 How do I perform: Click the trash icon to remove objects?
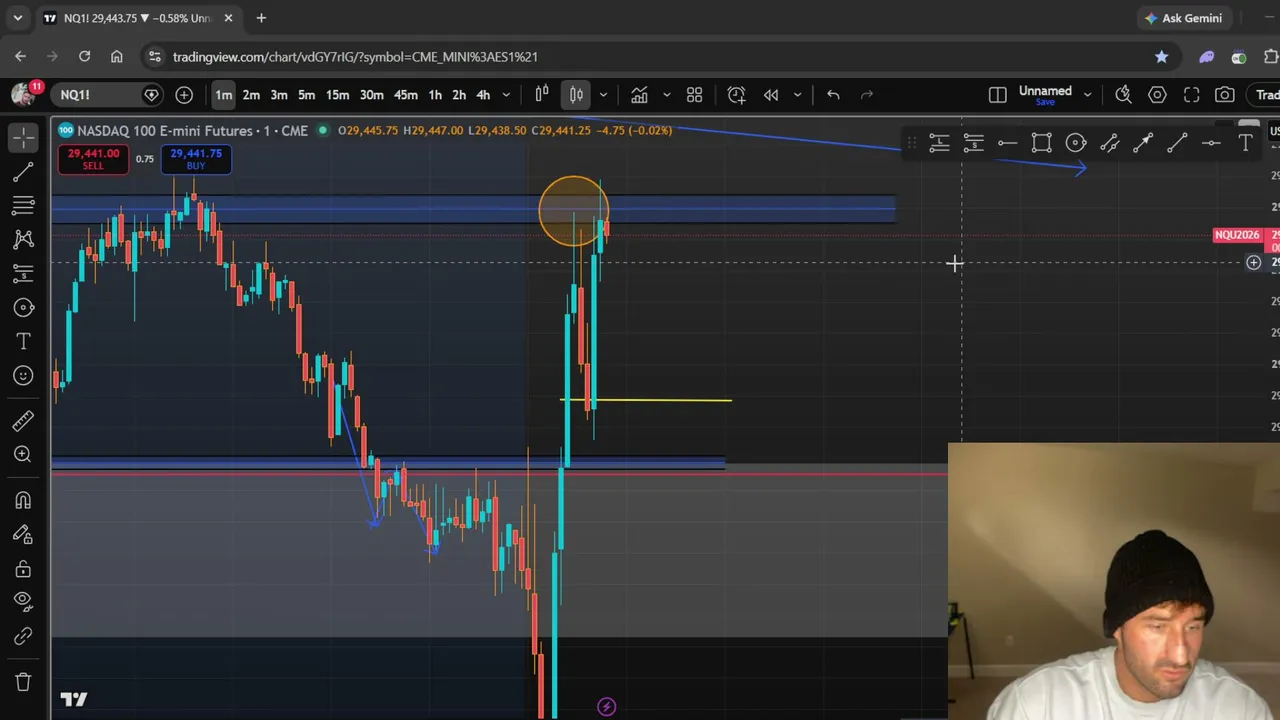[23, 682]
